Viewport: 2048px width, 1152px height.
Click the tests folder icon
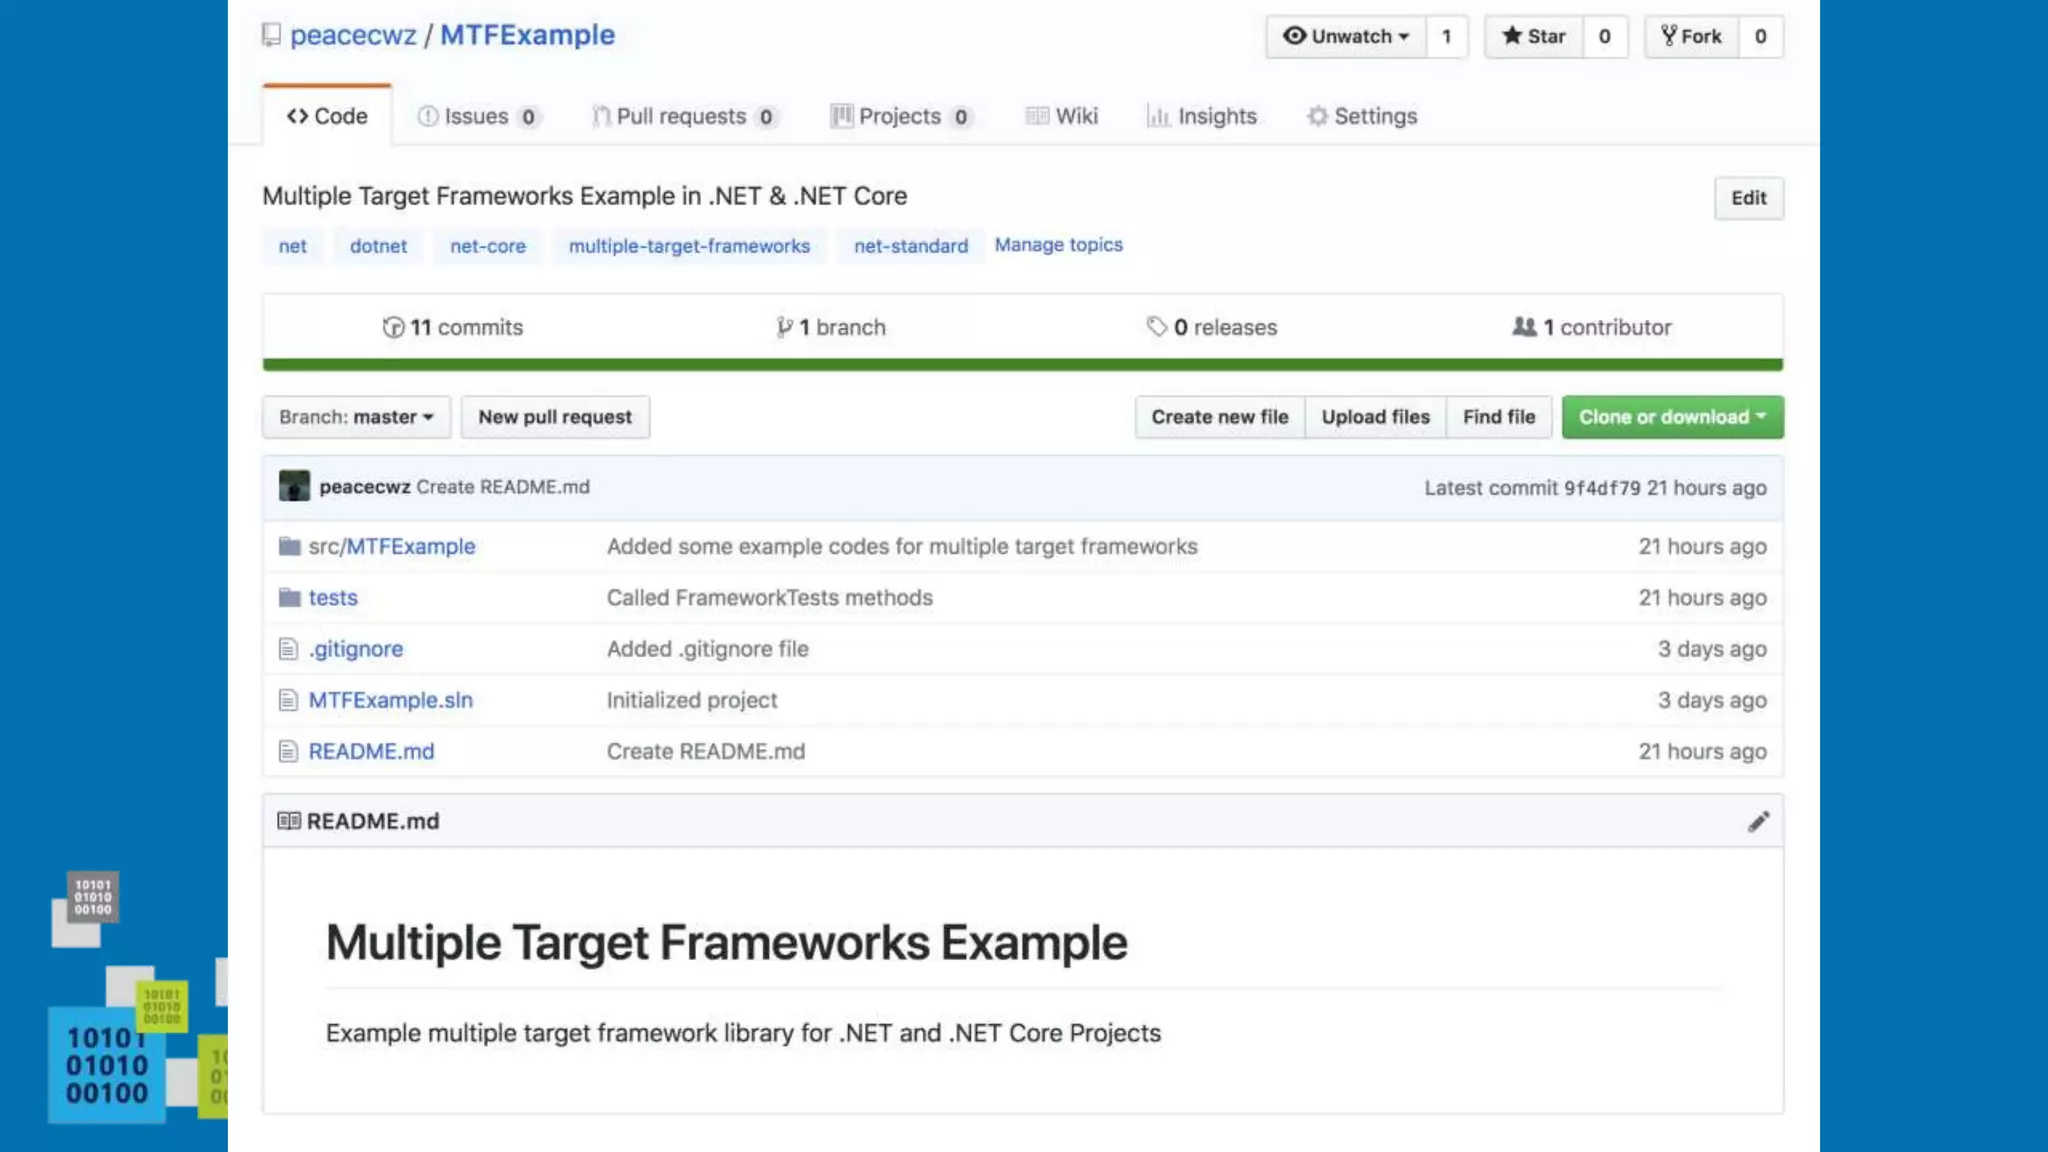(290, 597)
